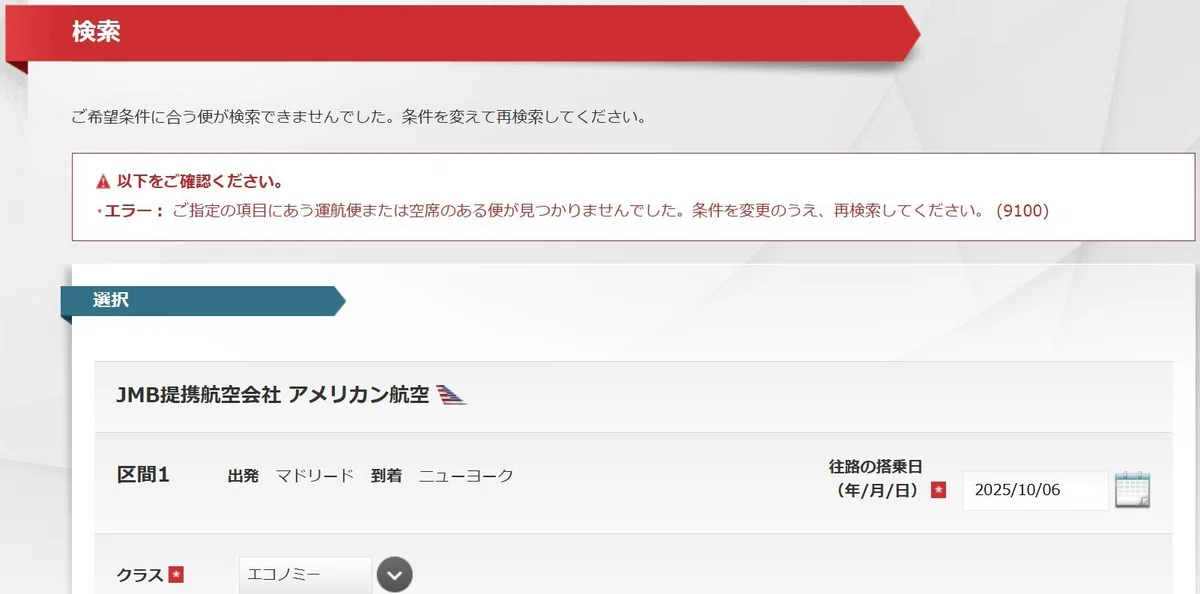Click the outbound date field 2025/10/06
Screen dimensions: 1200x594
1035,490
